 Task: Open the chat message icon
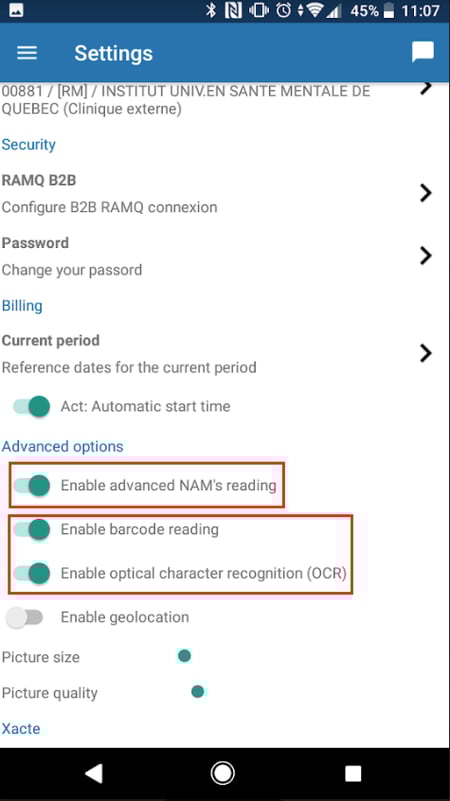click(x=423, y=52)
